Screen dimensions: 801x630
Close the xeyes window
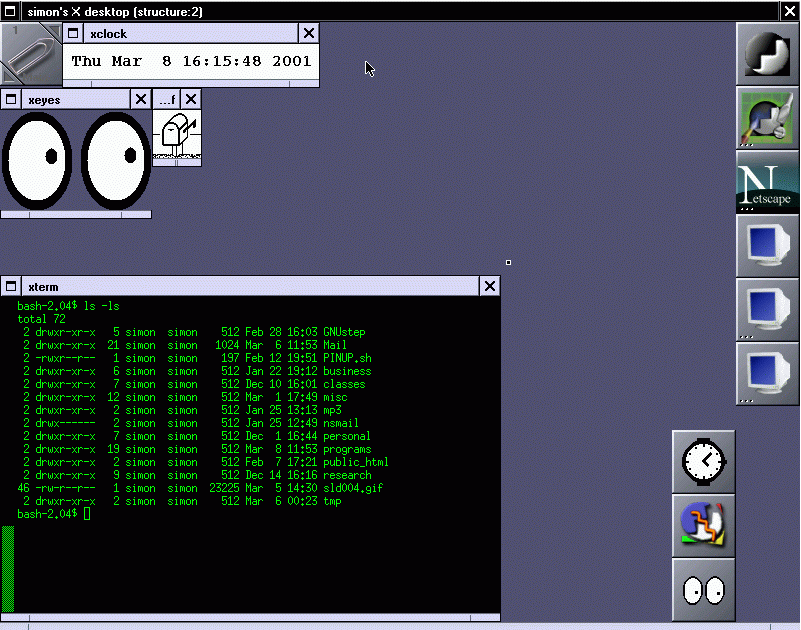pyautogui.click(x=140, y=99)
